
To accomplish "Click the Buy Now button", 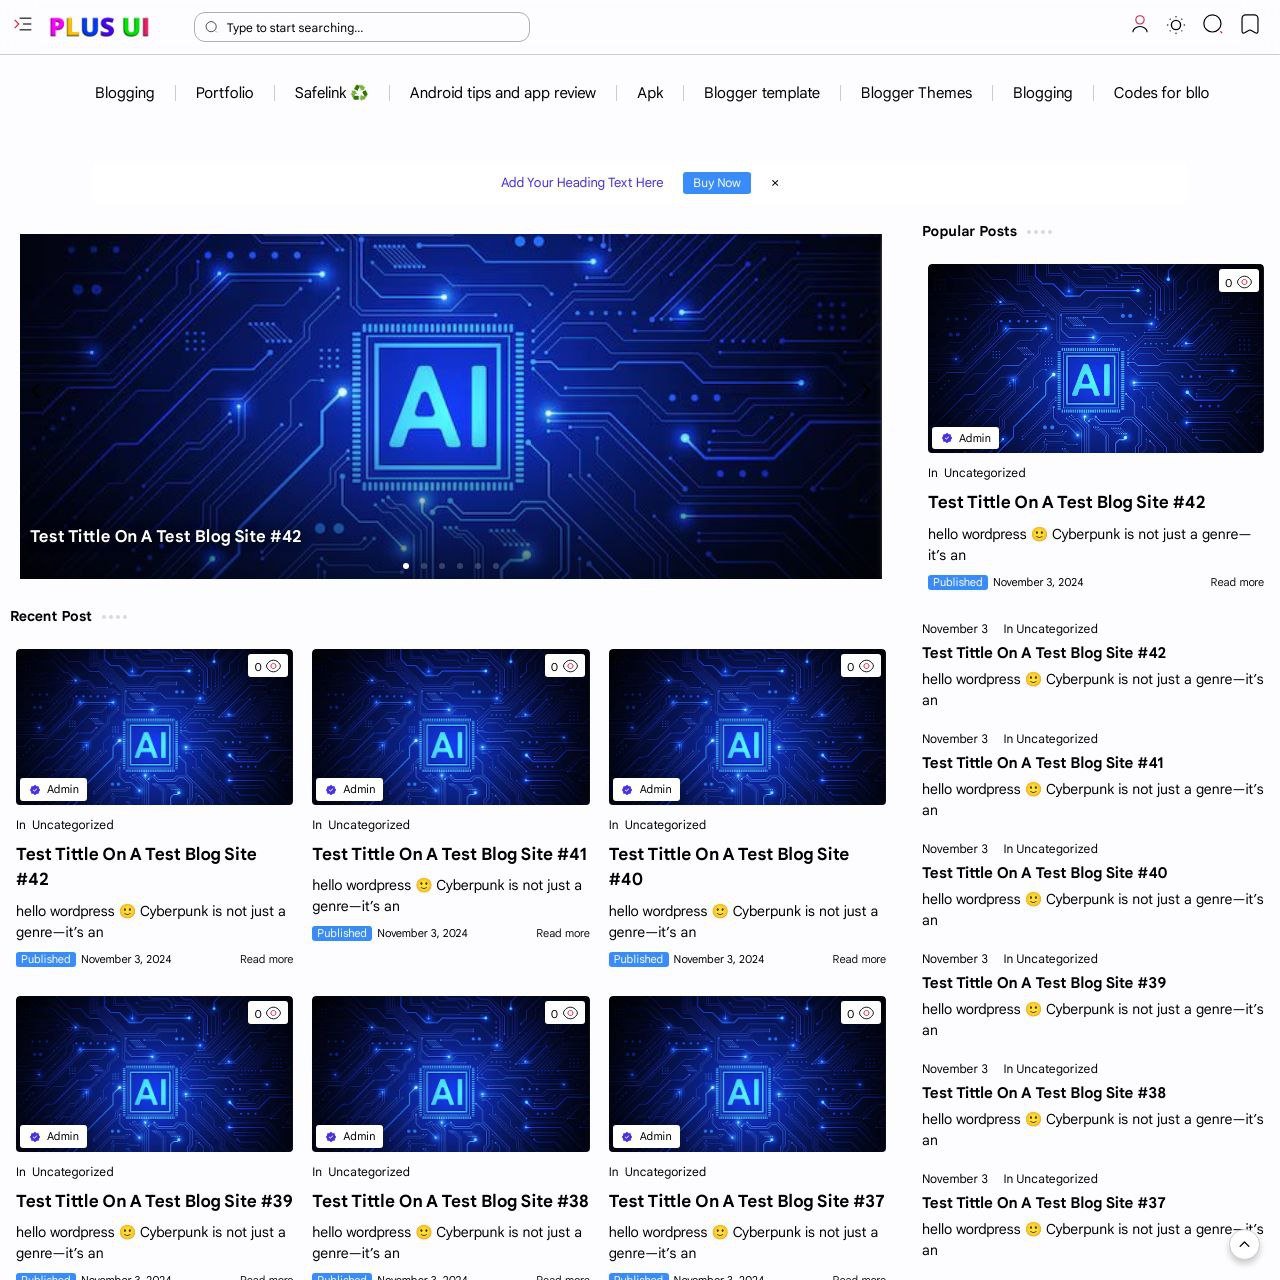I will [716, 183].
